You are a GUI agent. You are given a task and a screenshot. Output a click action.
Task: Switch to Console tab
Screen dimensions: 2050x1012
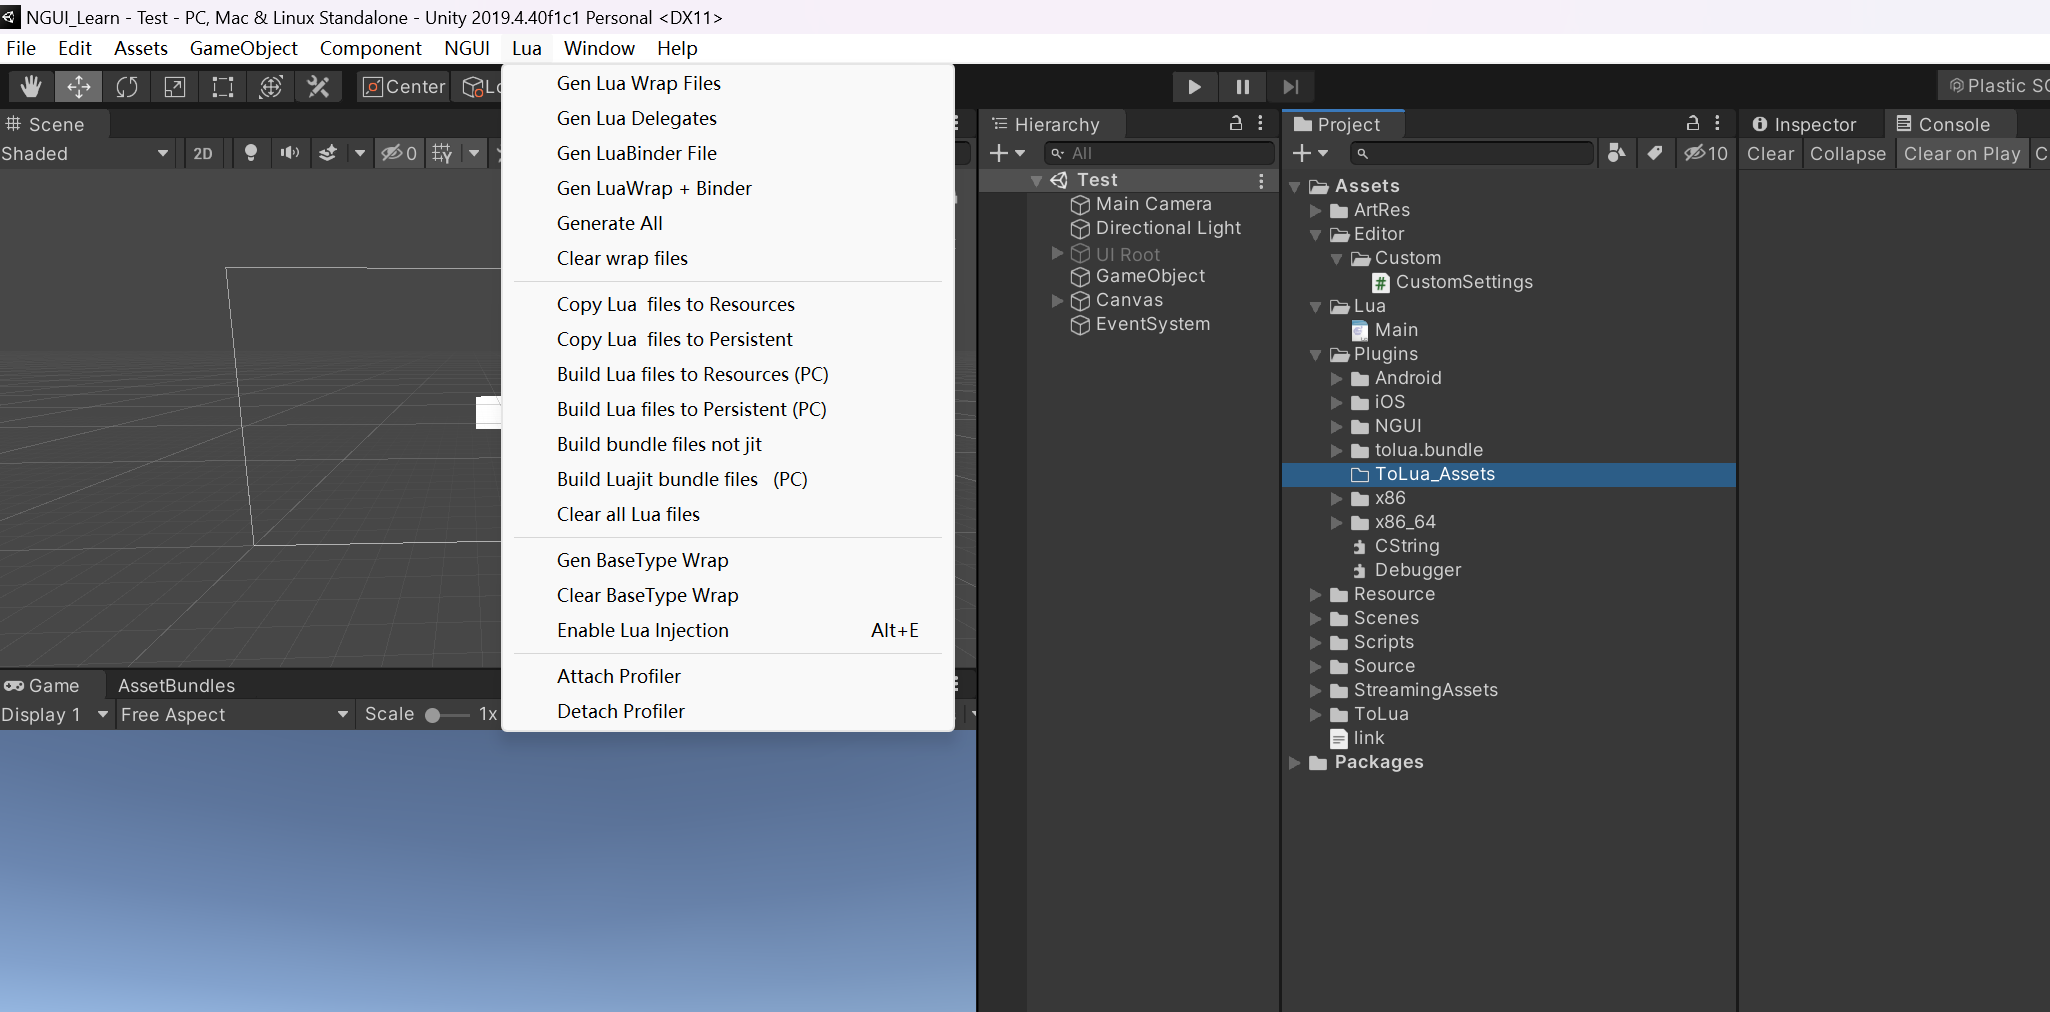(x=1943, y=124)
